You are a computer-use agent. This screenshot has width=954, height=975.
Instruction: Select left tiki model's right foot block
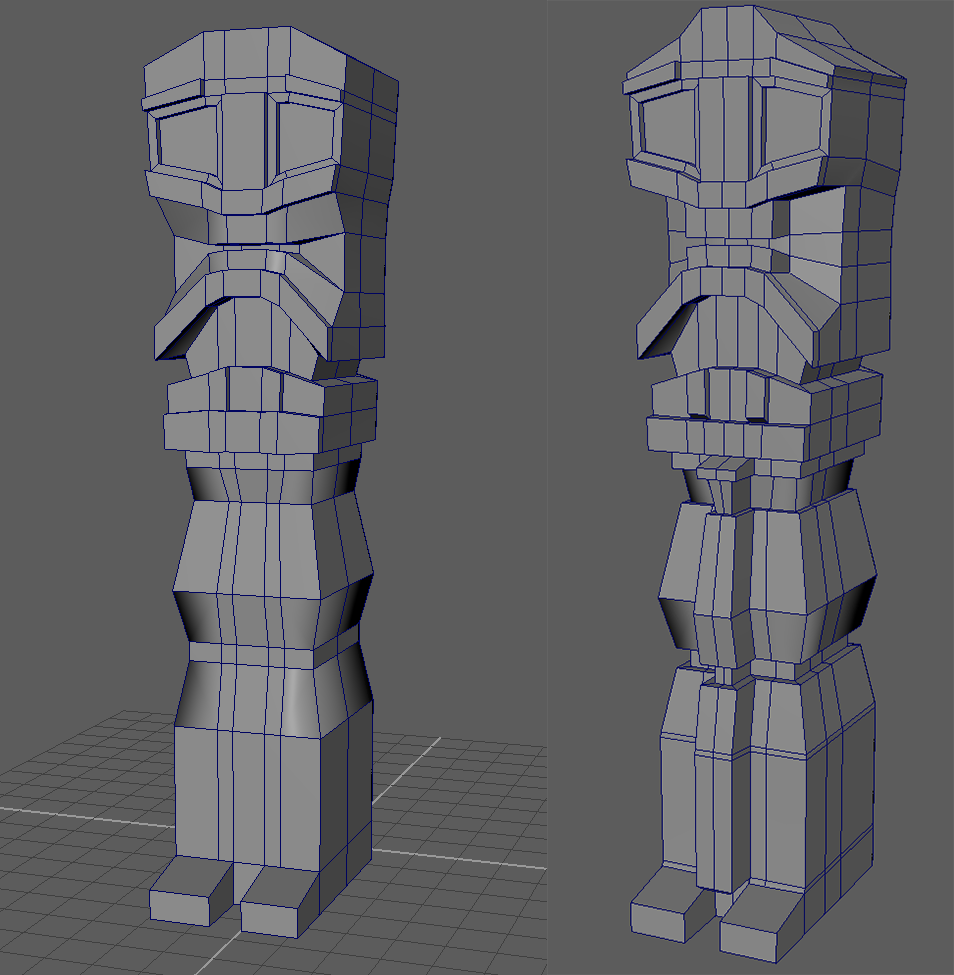(x=280, y=902)
